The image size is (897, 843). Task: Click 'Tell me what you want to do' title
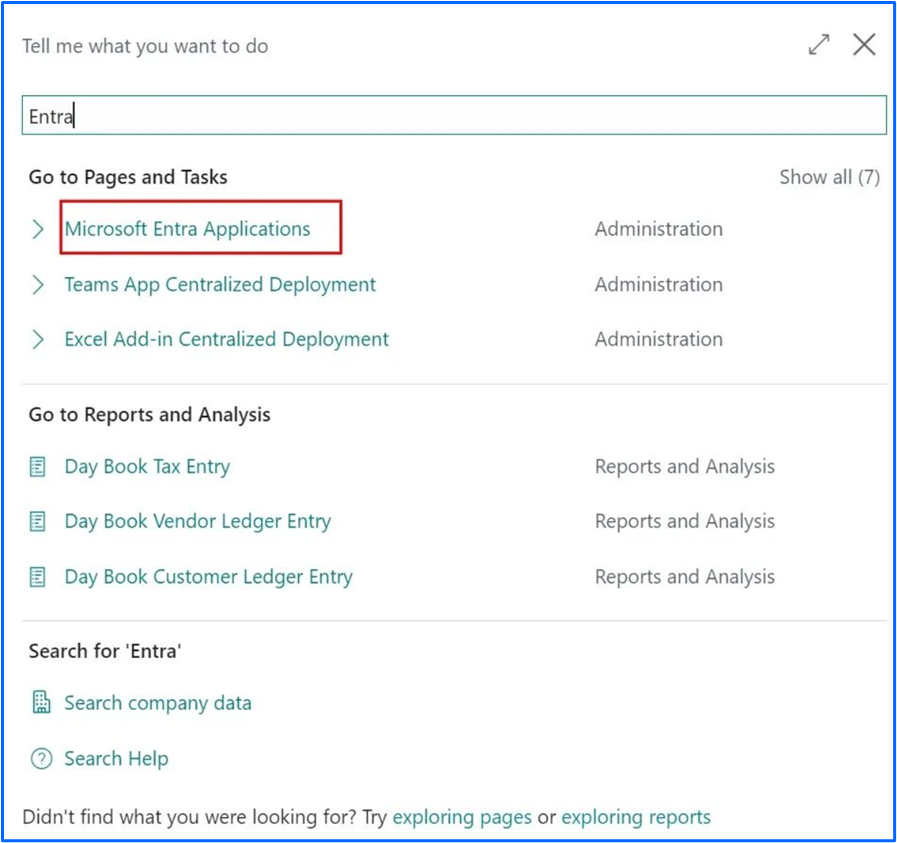tap(145, 46)
